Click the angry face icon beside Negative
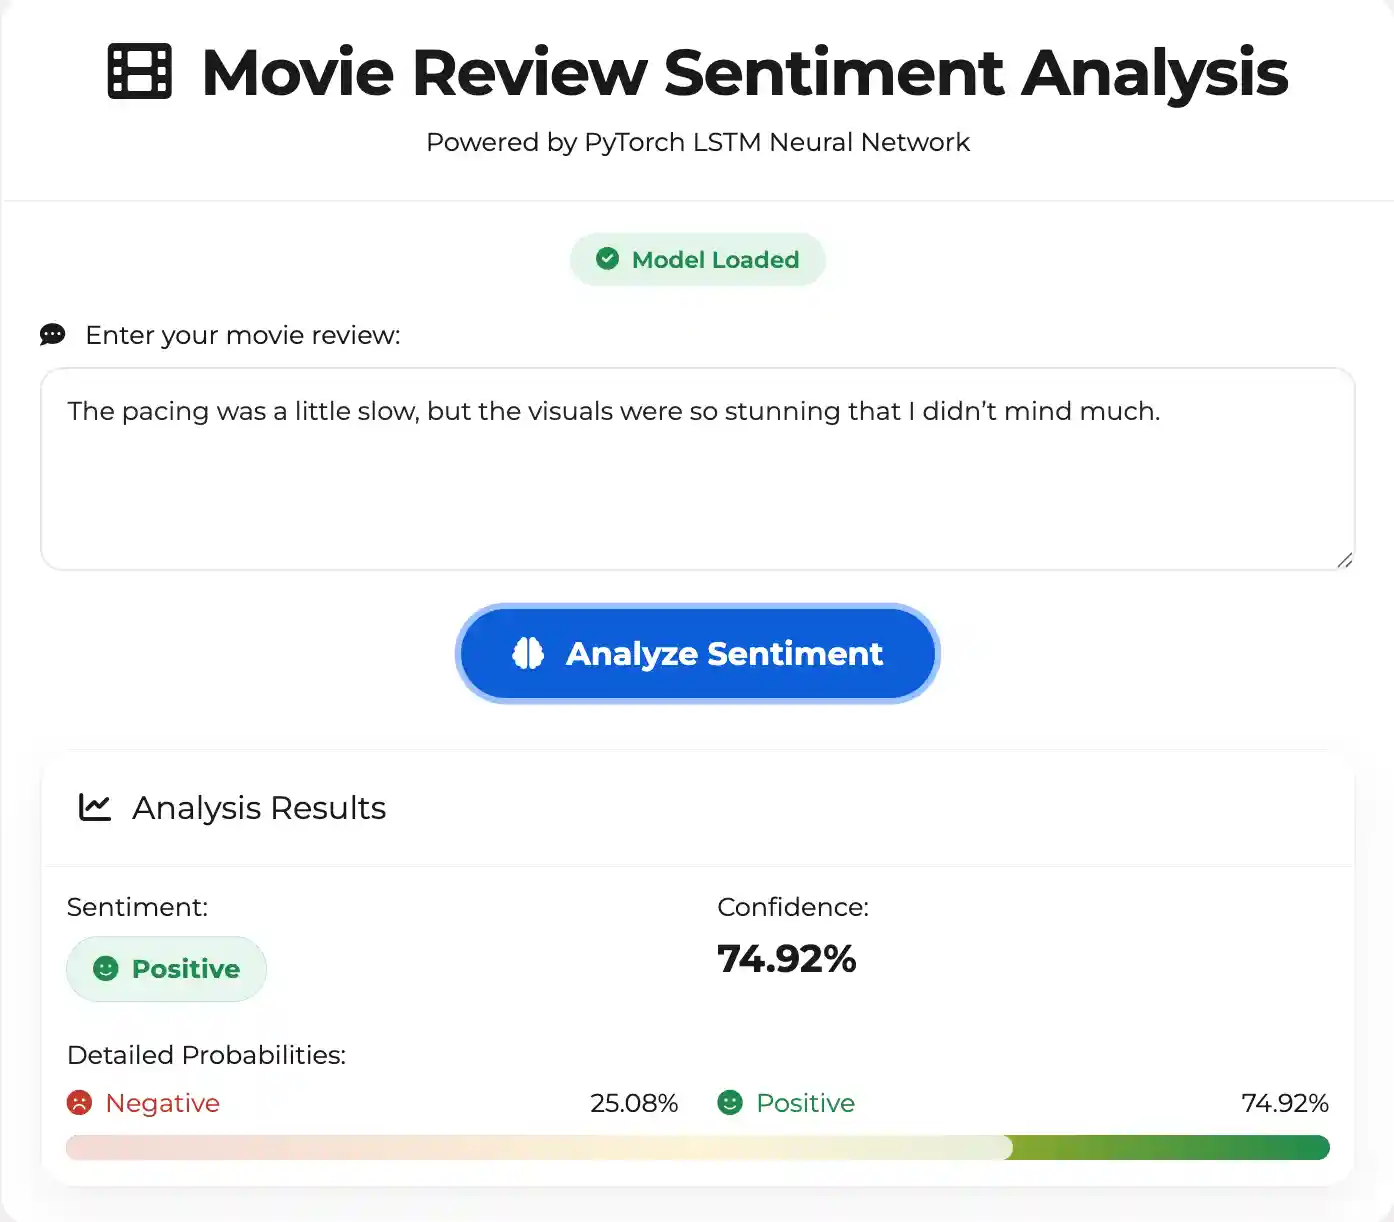This screenshot has height=1222, width=1394. tap(81, 1102)
